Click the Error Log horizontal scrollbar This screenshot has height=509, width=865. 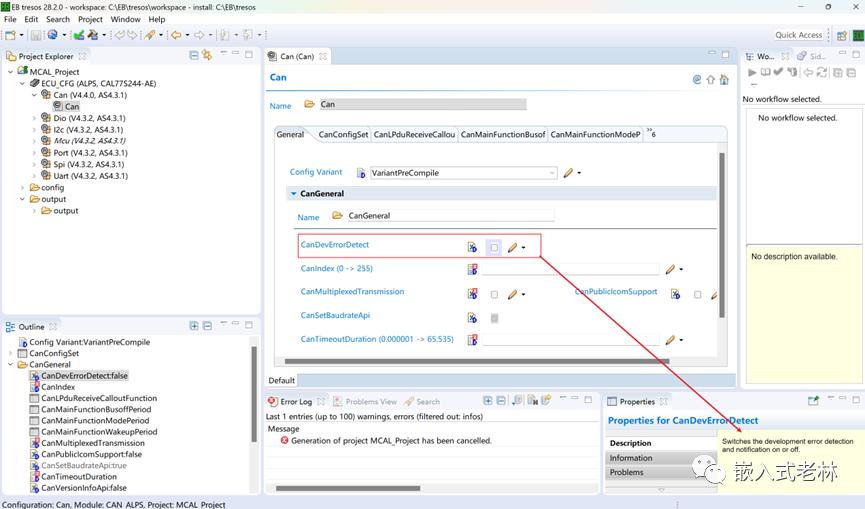[348, 488]
